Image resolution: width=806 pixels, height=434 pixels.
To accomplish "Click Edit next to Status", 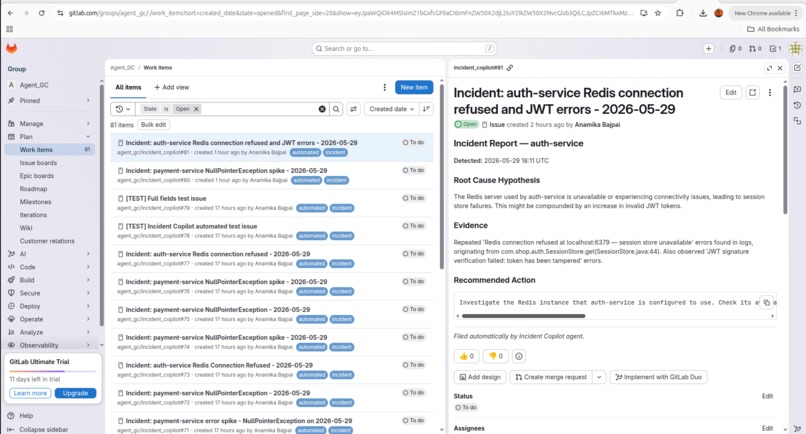I will pos(767,396).
